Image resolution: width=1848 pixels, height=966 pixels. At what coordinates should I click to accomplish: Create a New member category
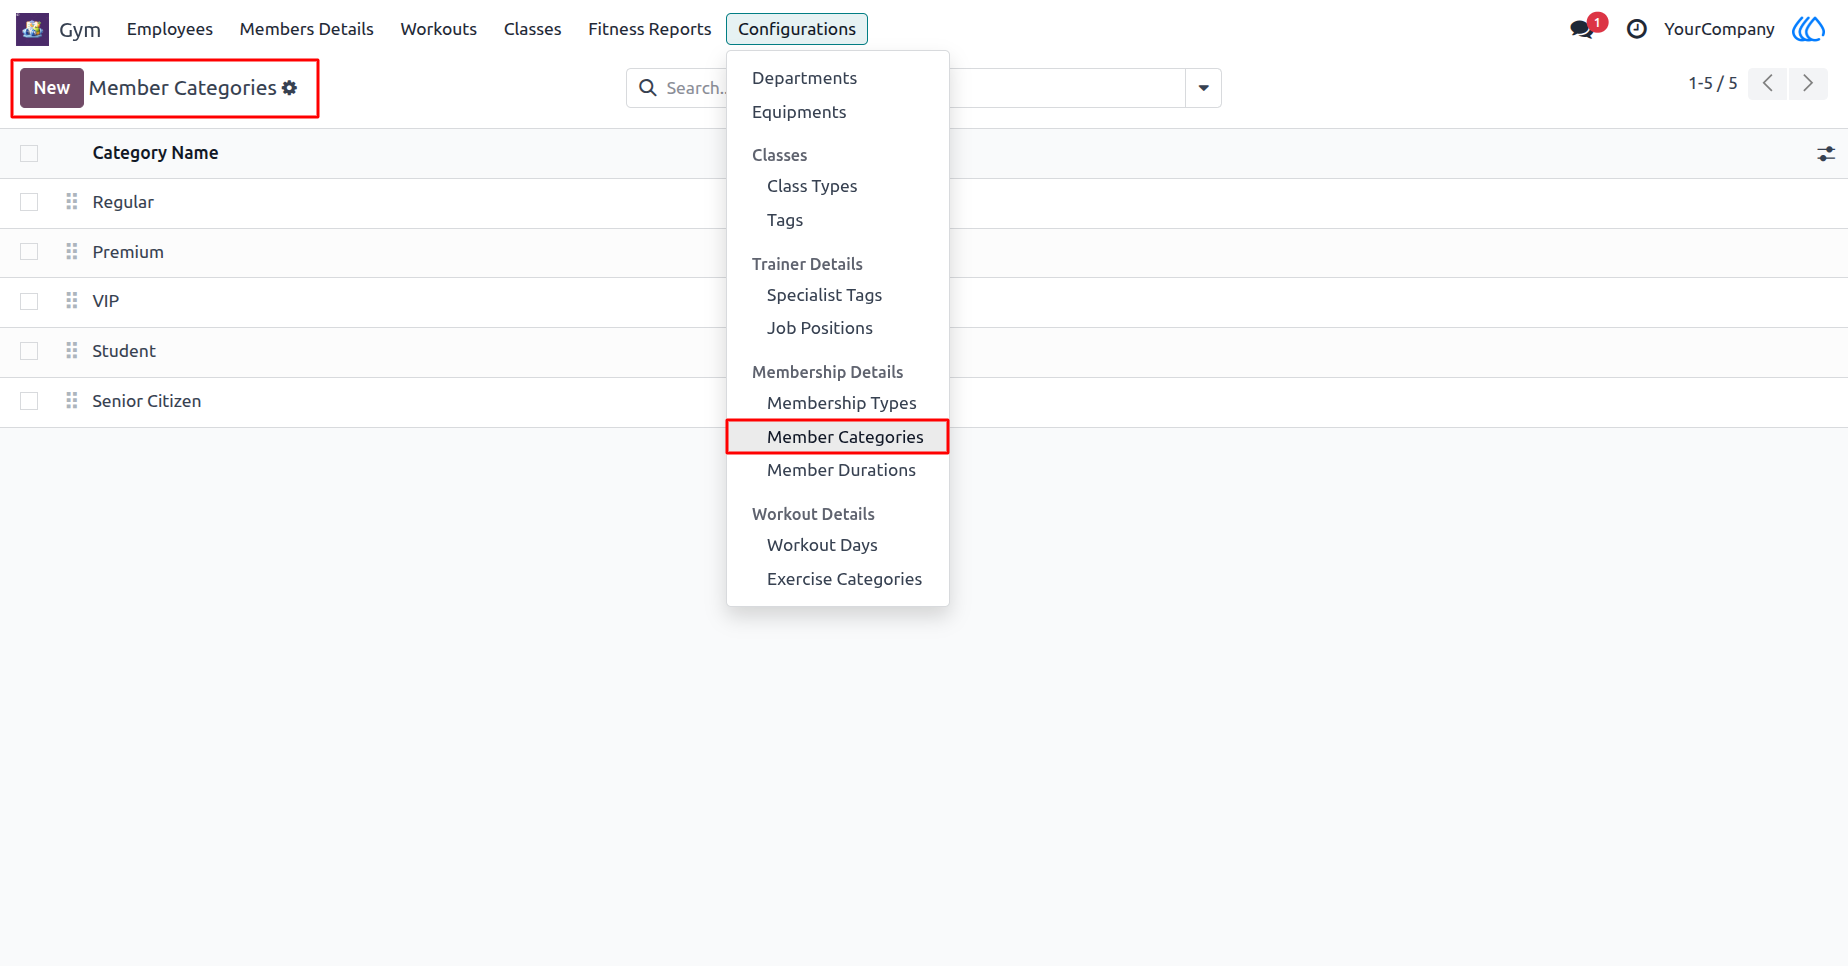[52, 88]
